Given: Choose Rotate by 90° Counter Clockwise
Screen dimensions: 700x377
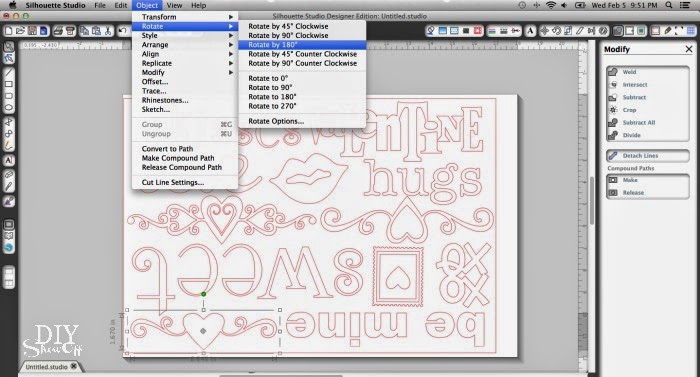Looking at the screenshot, I should pos(302,63).
